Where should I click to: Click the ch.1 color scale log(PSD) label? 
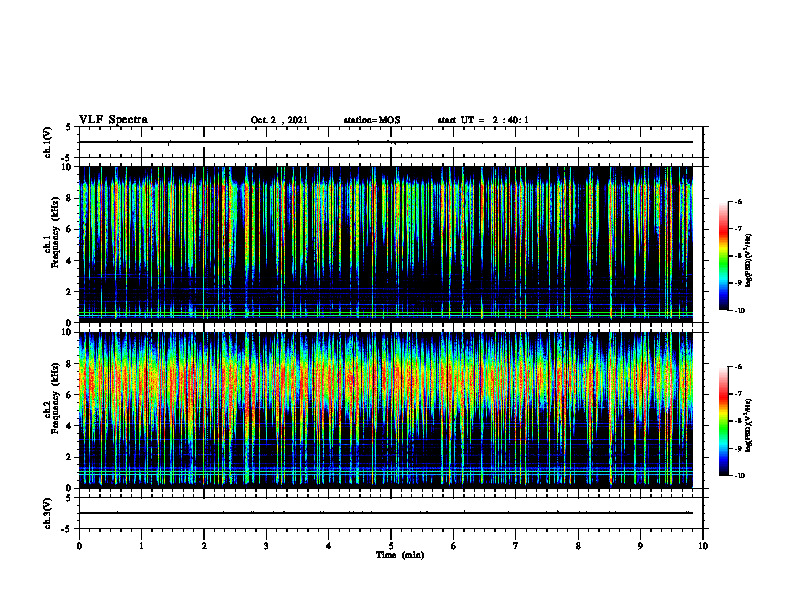(x=750, y=260)
